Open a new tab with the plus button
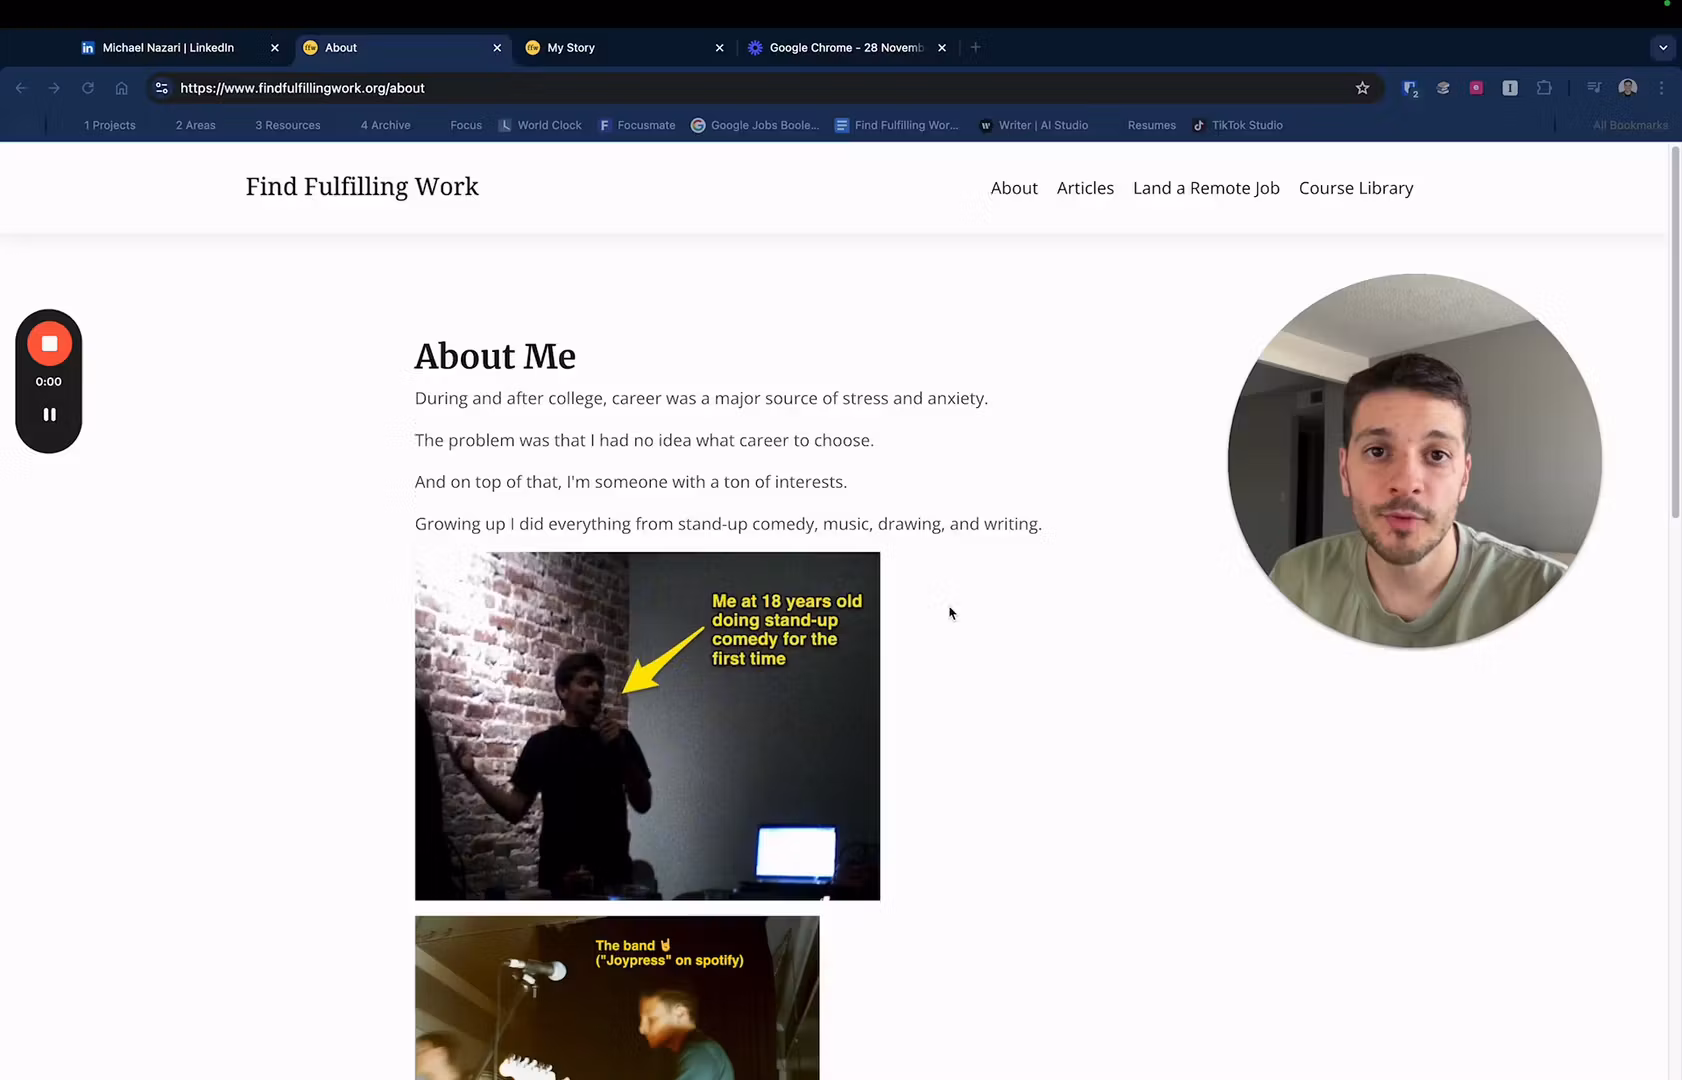Viewport: 1682px width, 1080px height. tap(975, 47)
